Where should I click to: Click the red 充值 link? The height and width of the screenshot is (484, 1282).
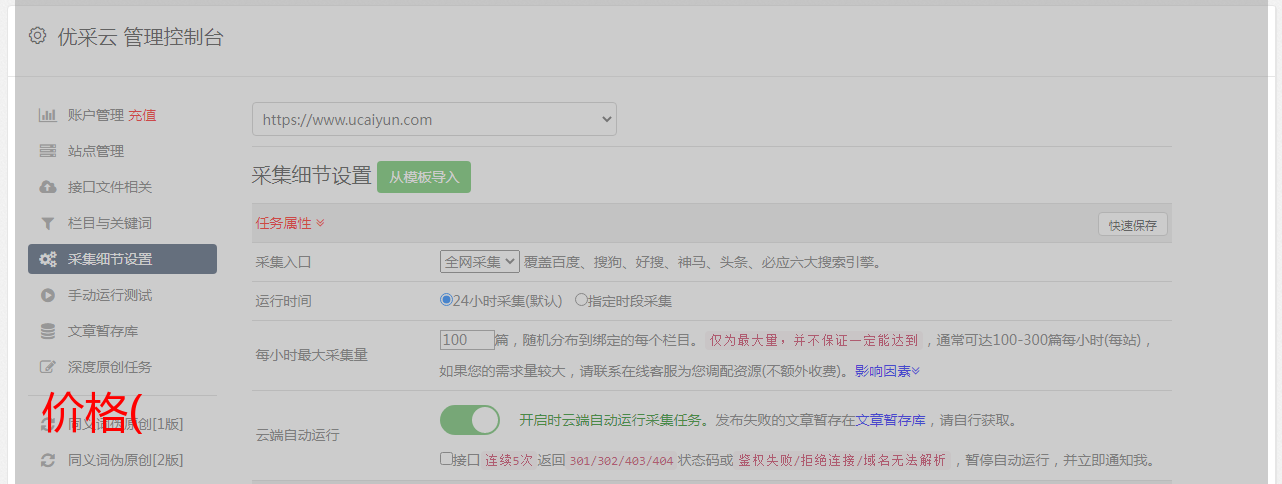click(142, 115)
